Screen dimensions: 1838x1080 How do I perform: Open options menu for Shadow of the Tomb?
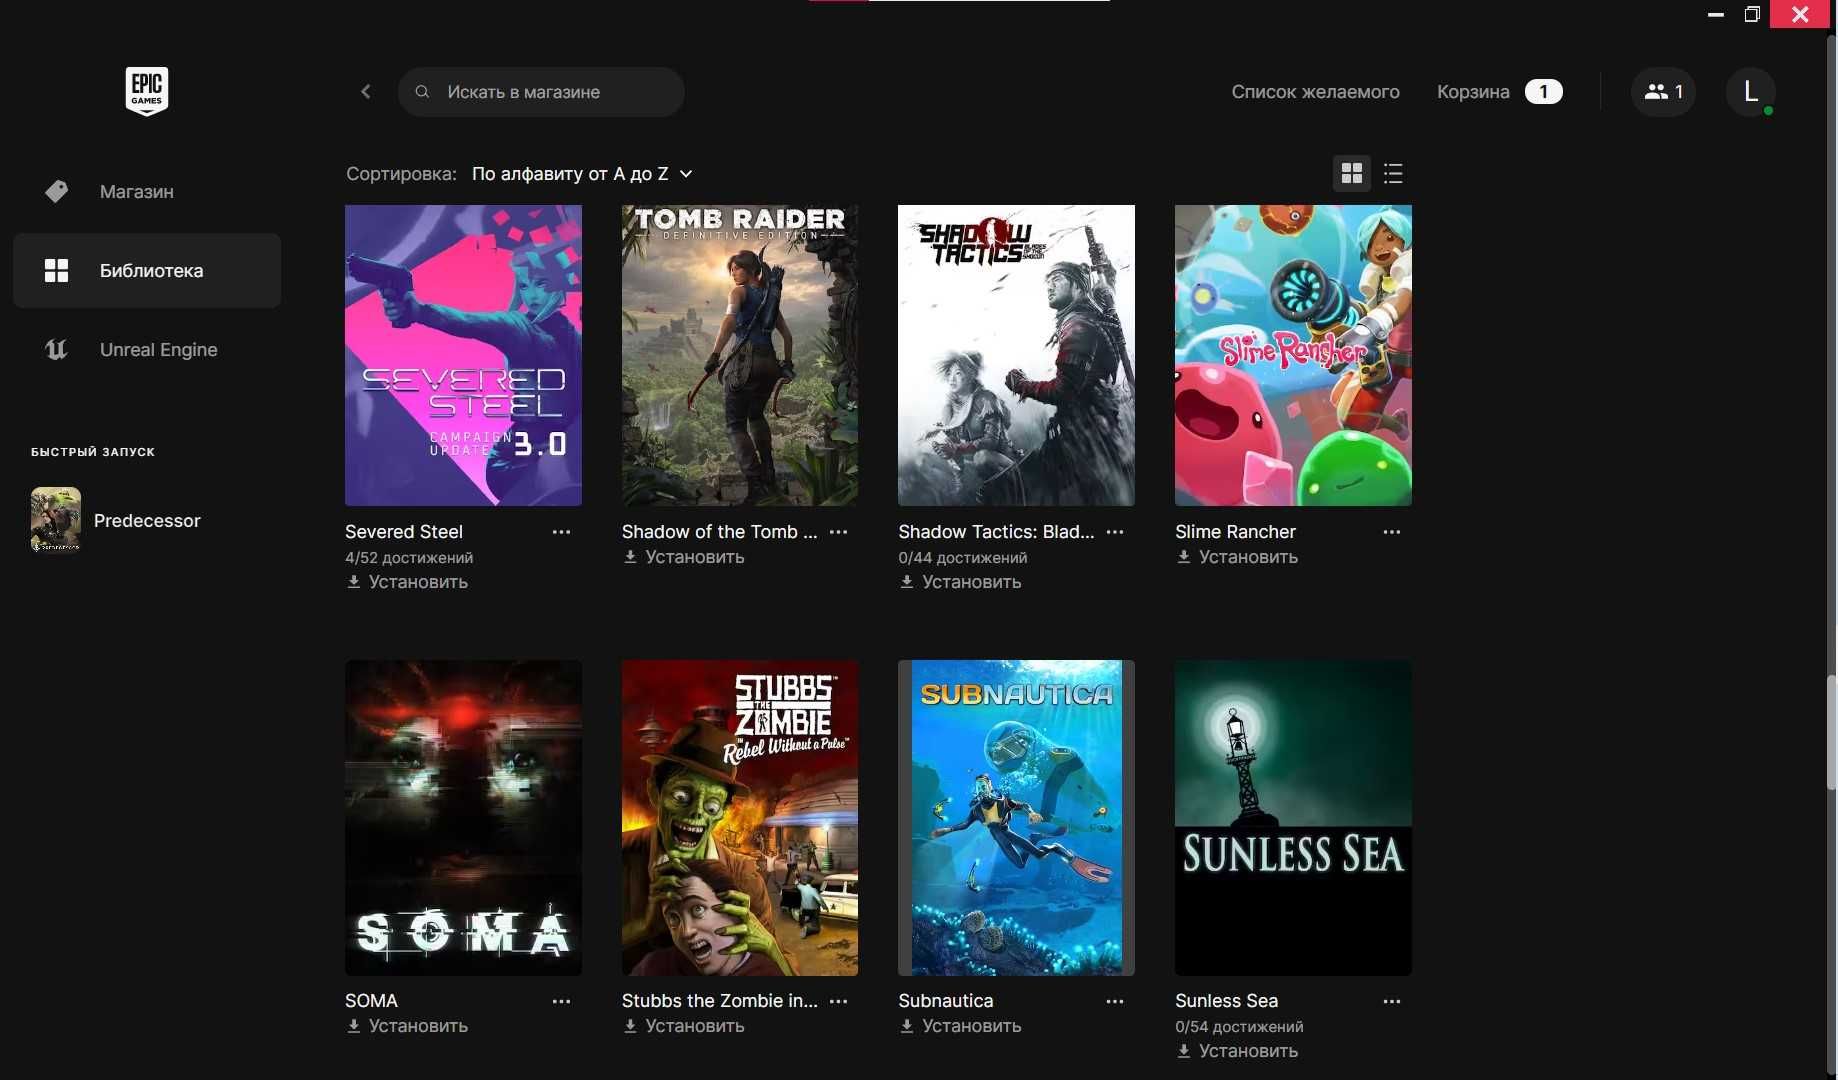click(x=838, y=532)
